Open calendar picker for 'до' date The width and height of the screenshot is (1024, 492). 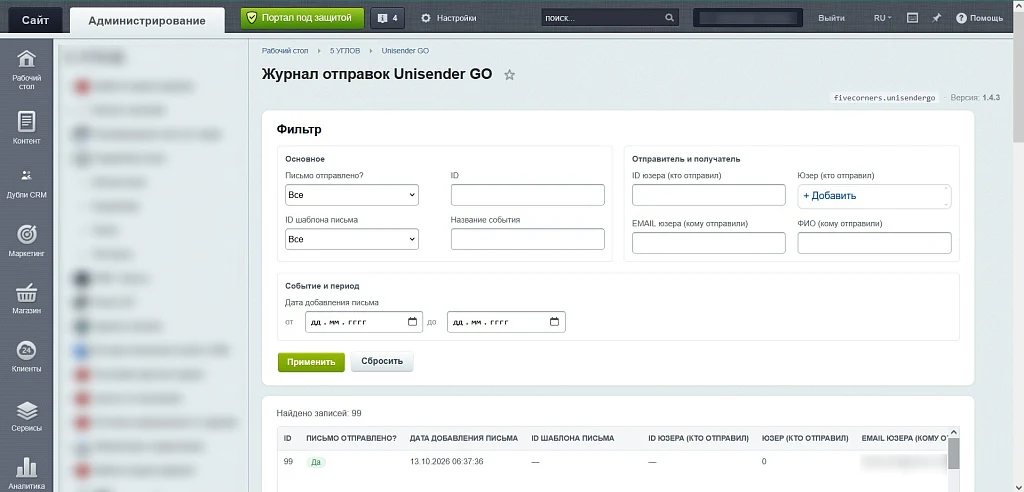554,322
